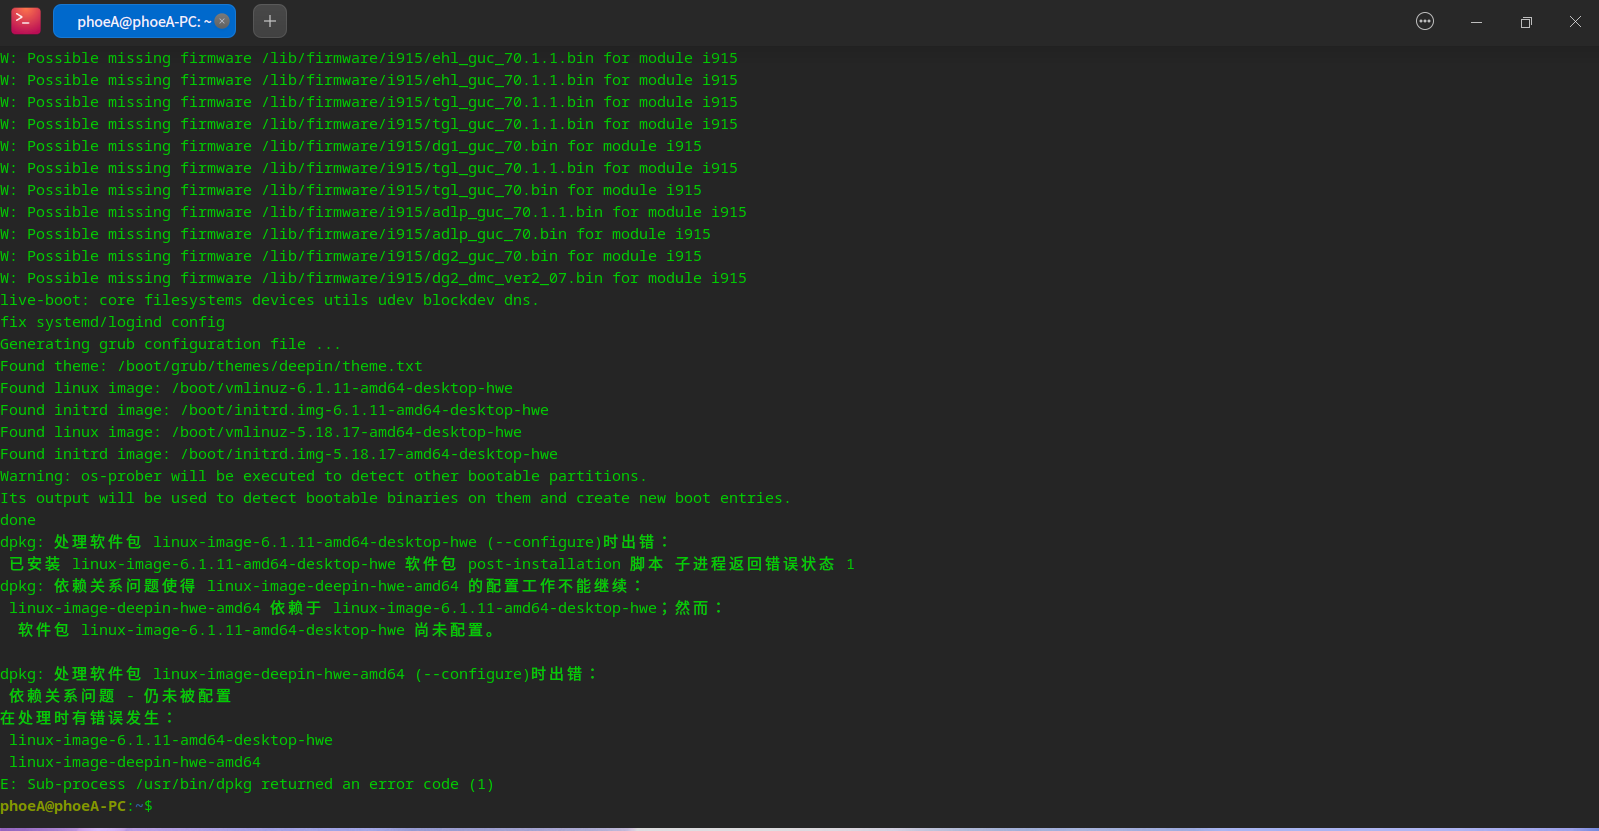Viewport: 1599px width, 831px height.
Task: Click 'dpkg: 处理软件包 linux-image-6.1.11-amd64-desktop-hwe' line
Action: 336,542
